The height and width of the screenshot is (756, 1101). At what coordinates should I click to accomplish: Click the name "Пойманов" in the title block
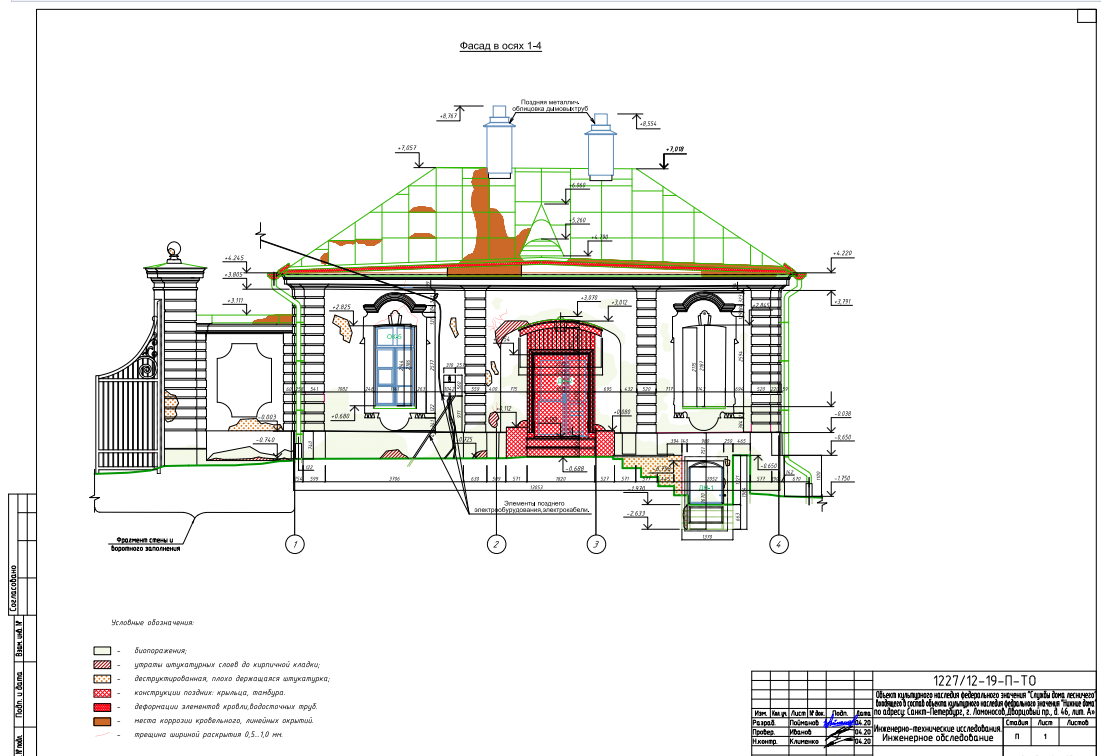point(804,722)
